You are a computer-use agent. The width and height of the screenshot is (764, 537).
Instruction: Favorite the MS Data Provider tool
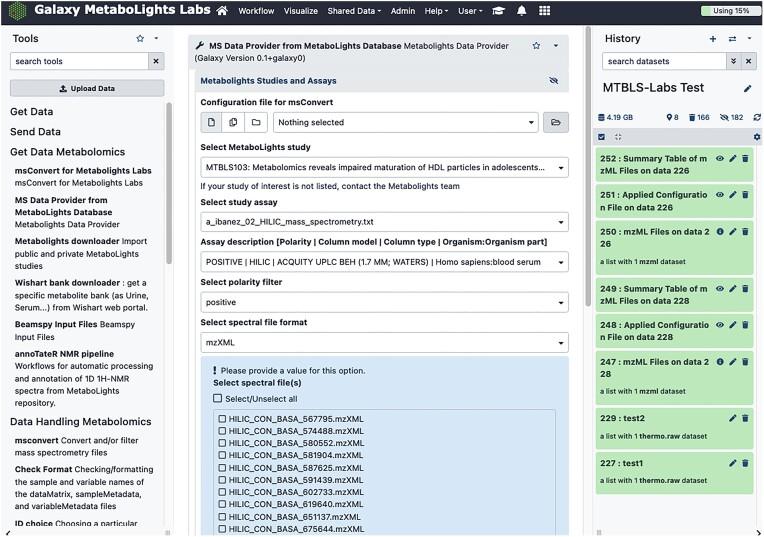pyautogui.click(x=537, y=46)
